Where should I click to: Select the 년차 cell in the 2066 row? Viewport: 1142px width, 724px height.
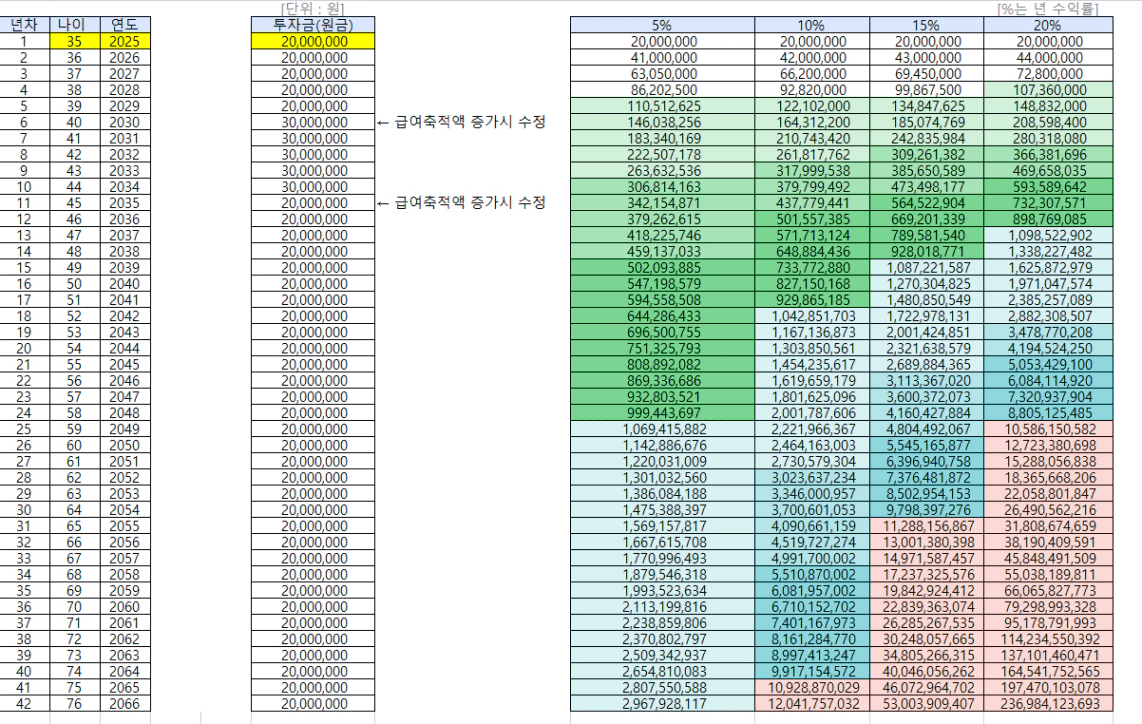pos(24,704)
